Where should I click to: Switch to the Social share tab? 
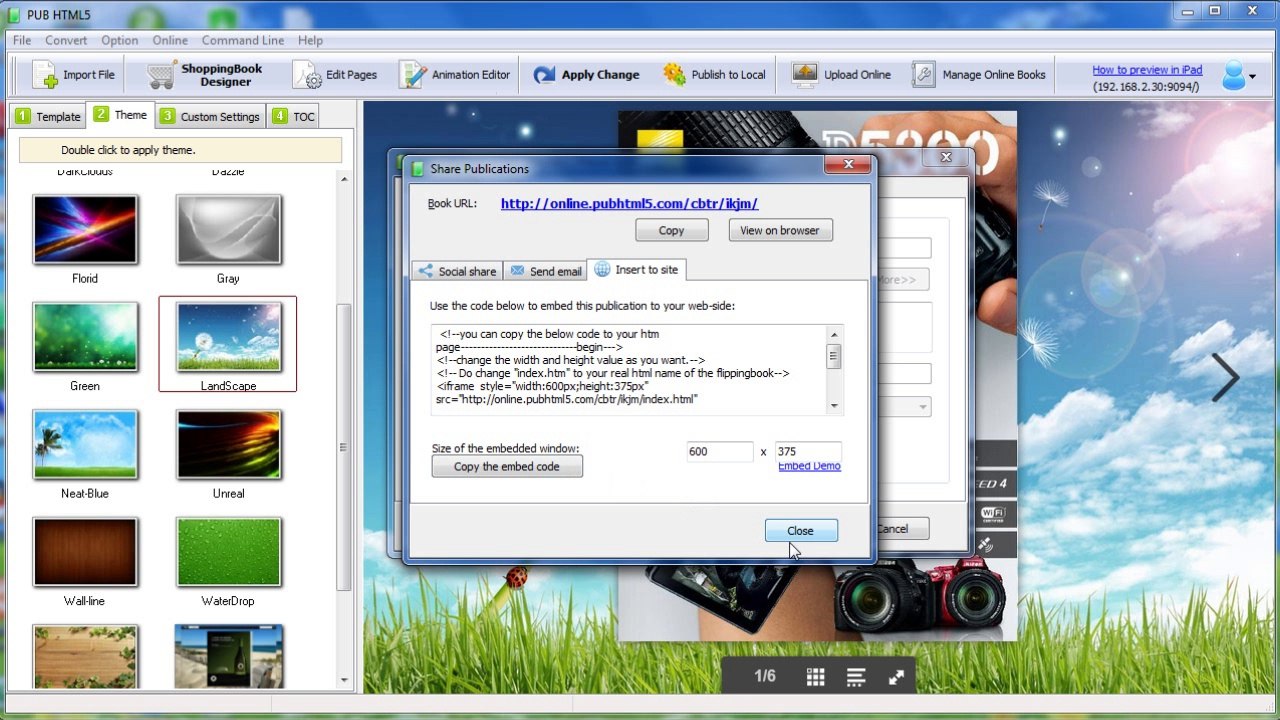457,271
